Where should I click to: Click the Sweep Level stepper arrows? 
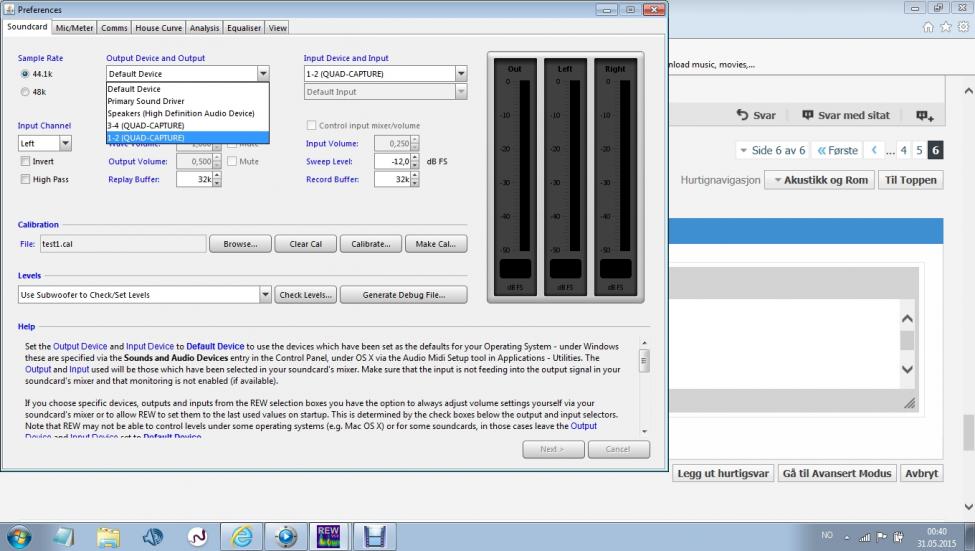point(415,161)
